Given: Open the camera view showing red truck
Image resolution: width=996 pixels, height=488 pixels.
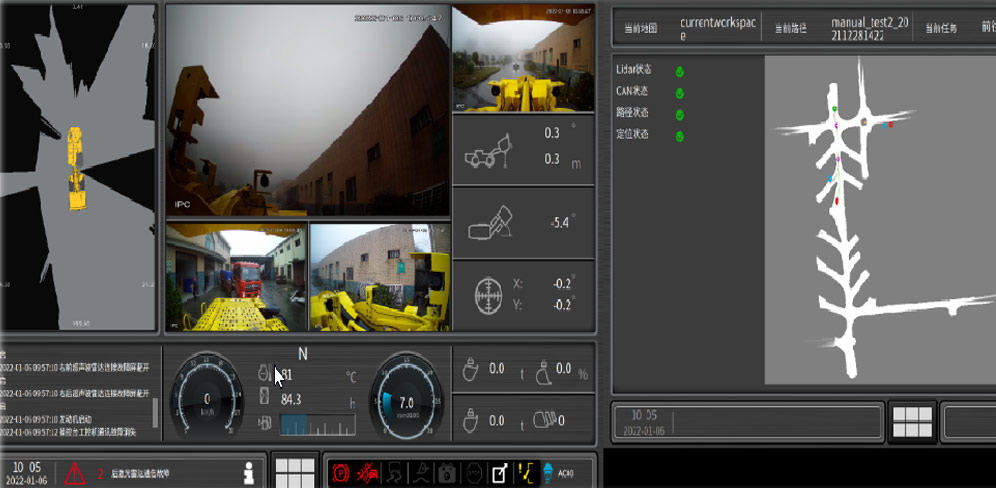Looking at the screenshot, I should tap(236, 277).
